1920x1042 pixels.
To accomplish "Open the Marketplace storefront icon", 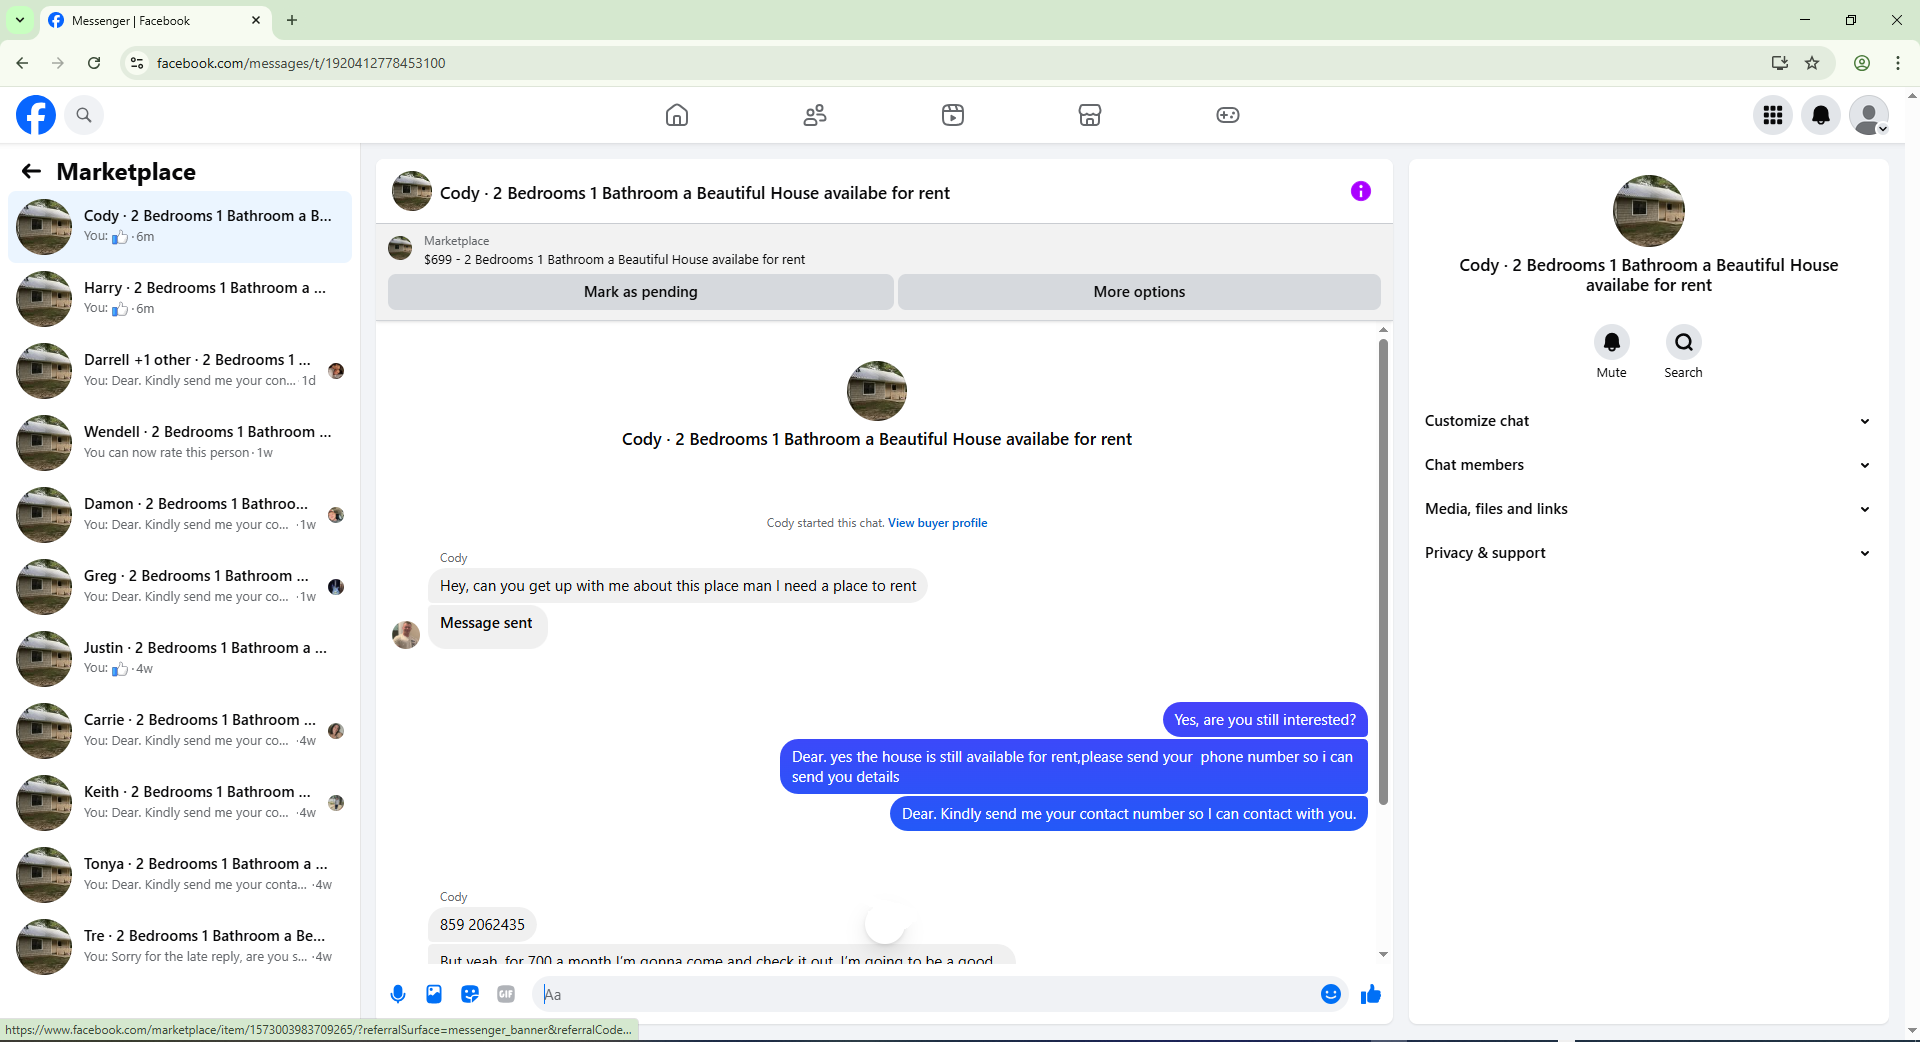I will point(1090,115).
